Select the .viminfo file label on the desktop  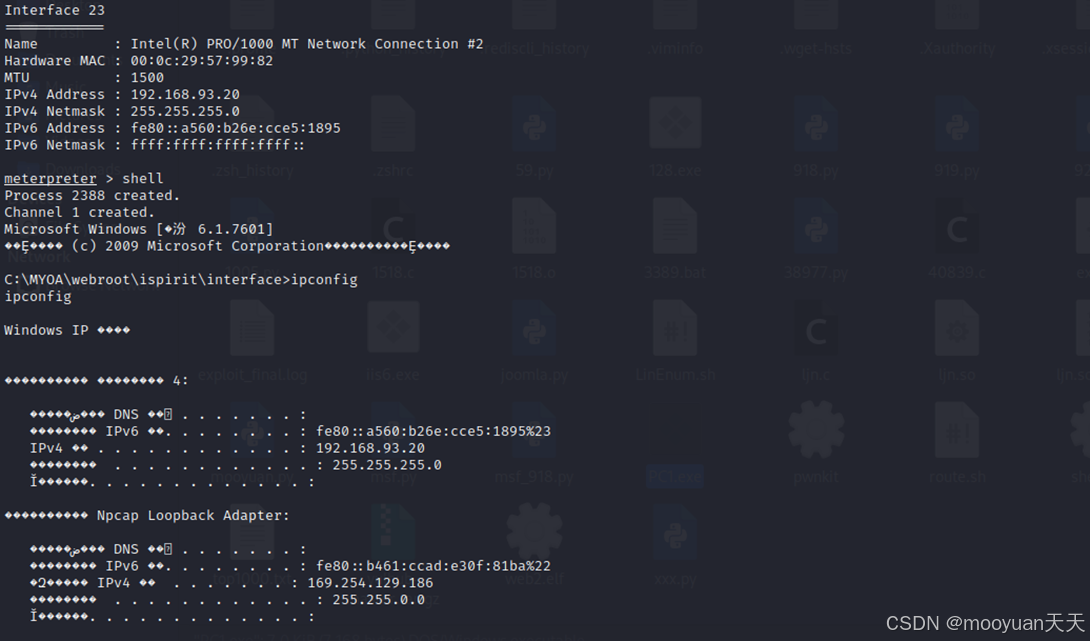point(675,49)
